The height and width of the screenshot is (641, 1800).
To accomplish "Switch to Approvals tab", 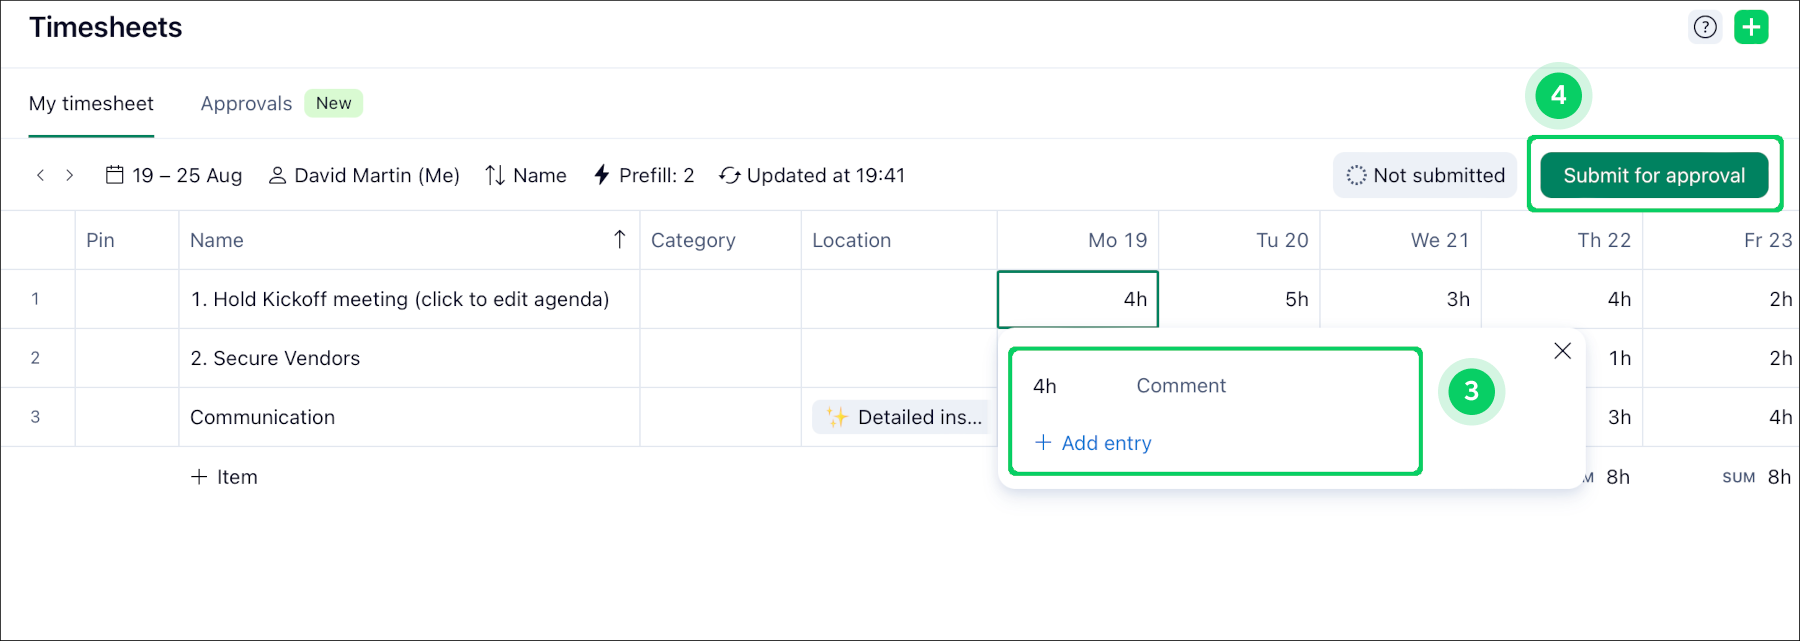I will pyautogui.click(x=246, y=104).
